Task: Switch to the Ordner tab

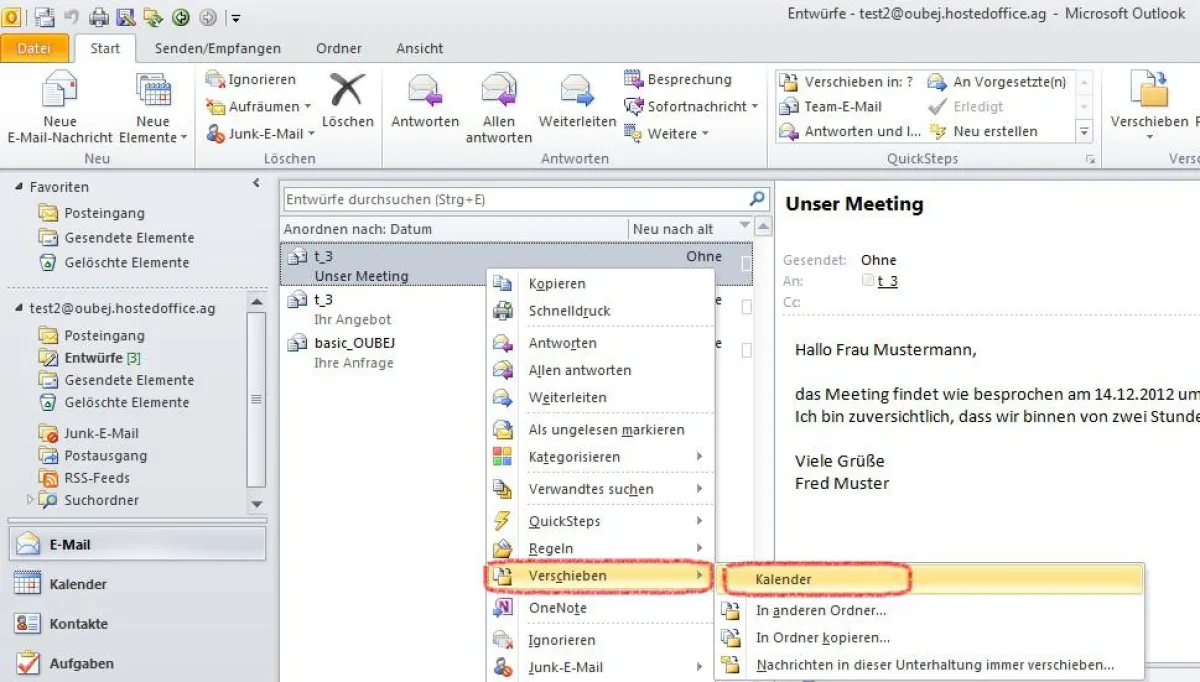Action: 339,48
